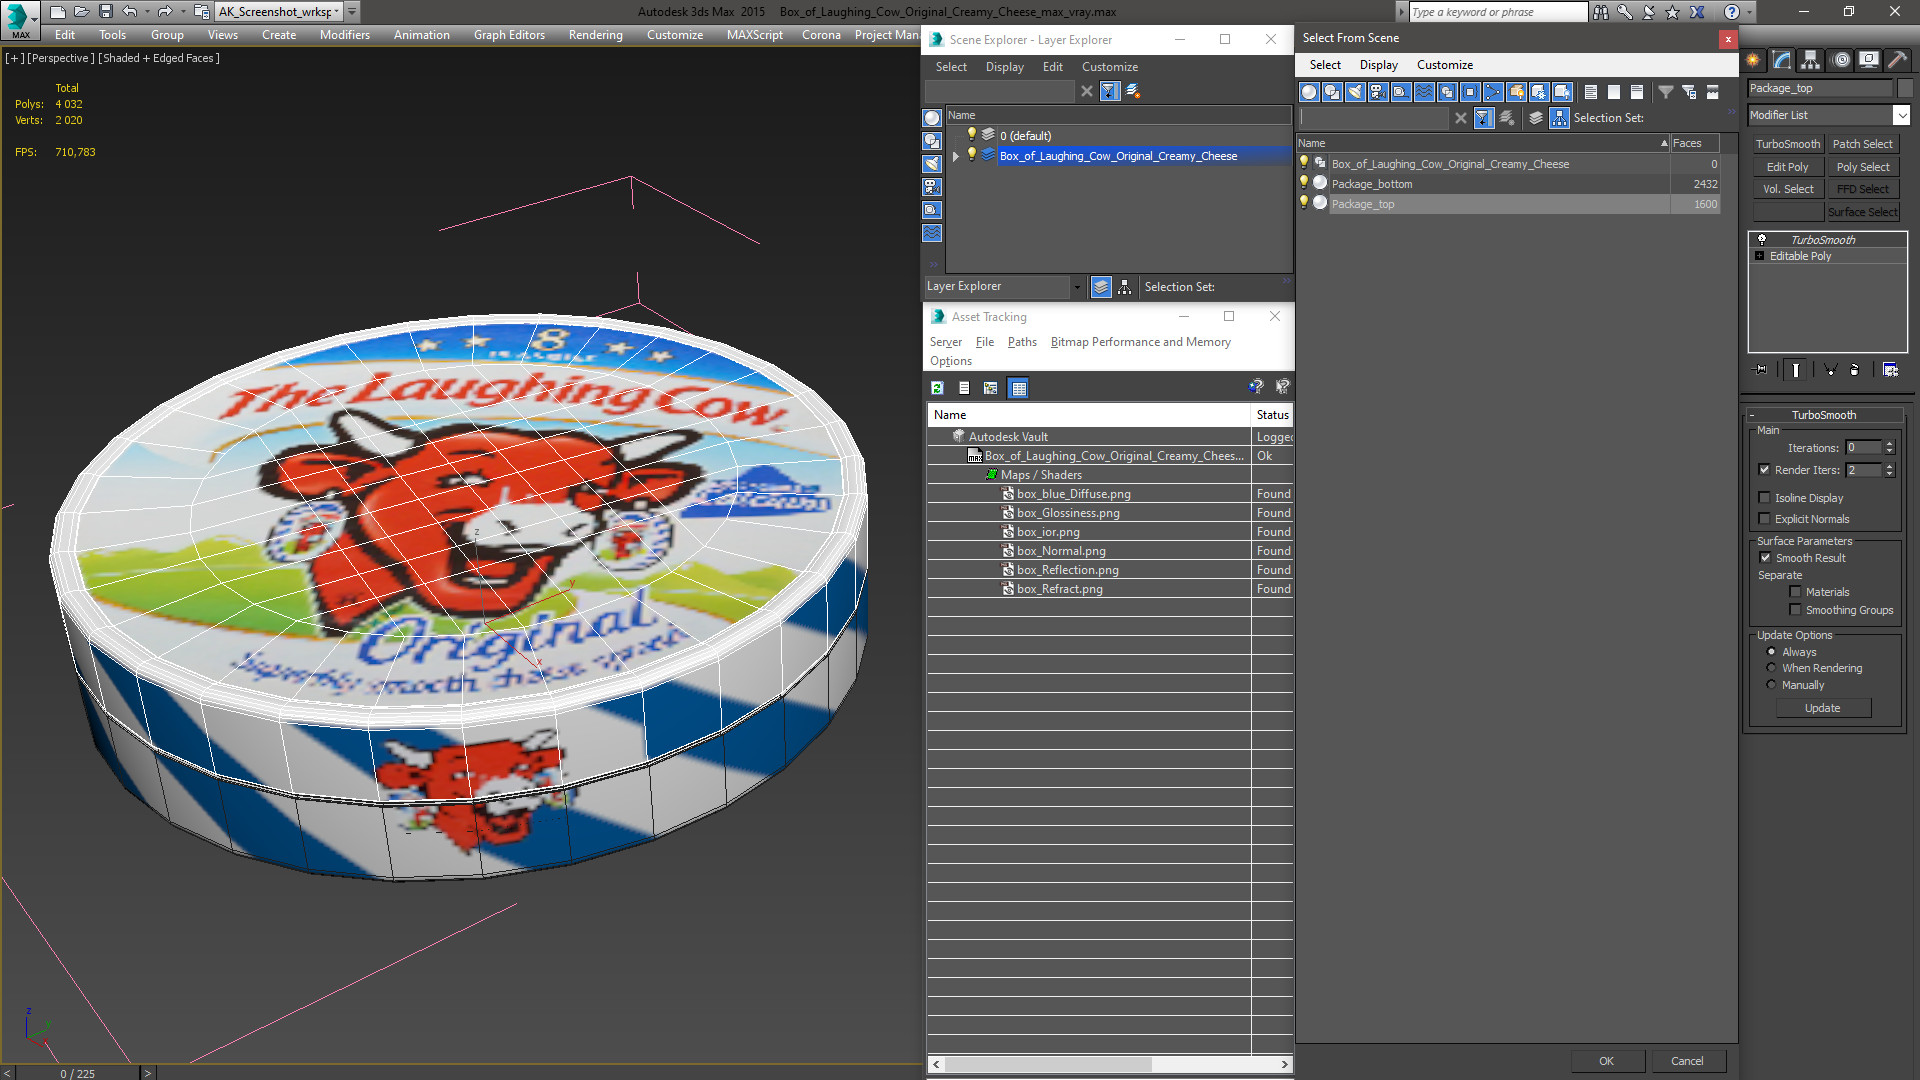Viewport: 1920px width, 1080px height.
Task: Toggle TurboSmooth modifier lightbulb in stack
Action: point(1762,240)
